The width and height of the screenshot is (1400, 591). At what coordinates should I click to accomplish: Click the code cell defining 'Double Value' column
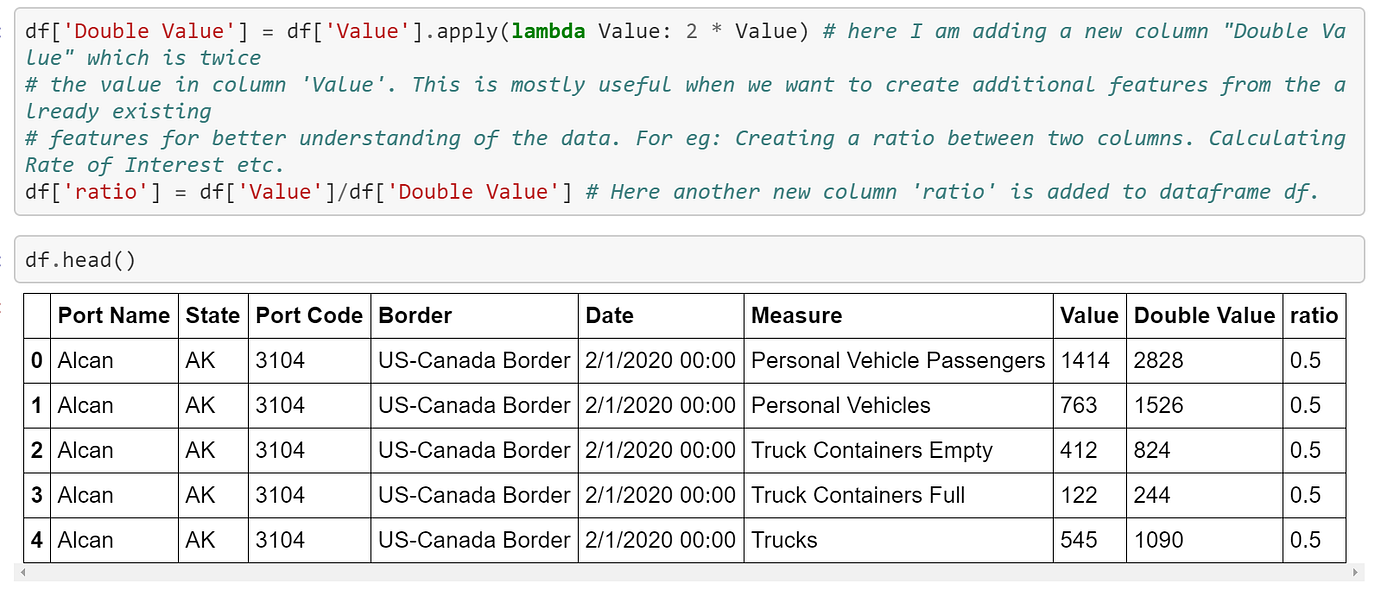pos(689,111)
